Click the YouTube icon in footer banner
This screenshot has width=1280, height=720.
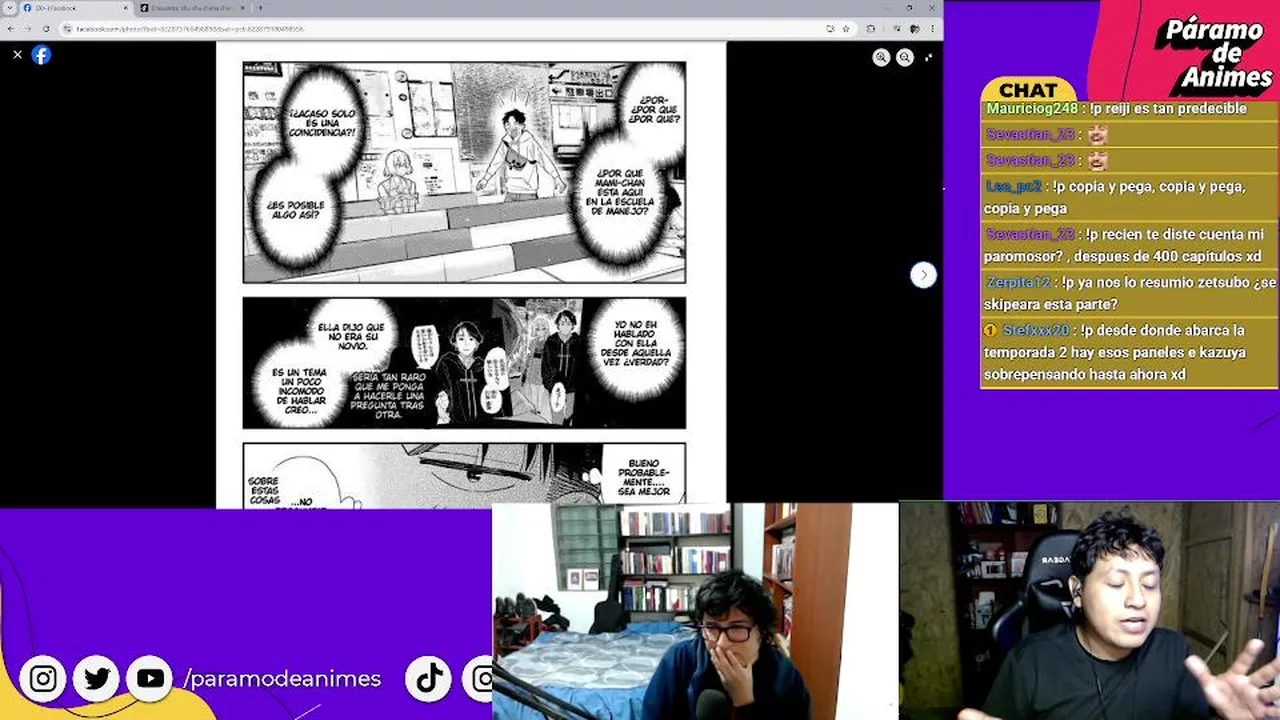pyautogui.click(x=150, y=679)
